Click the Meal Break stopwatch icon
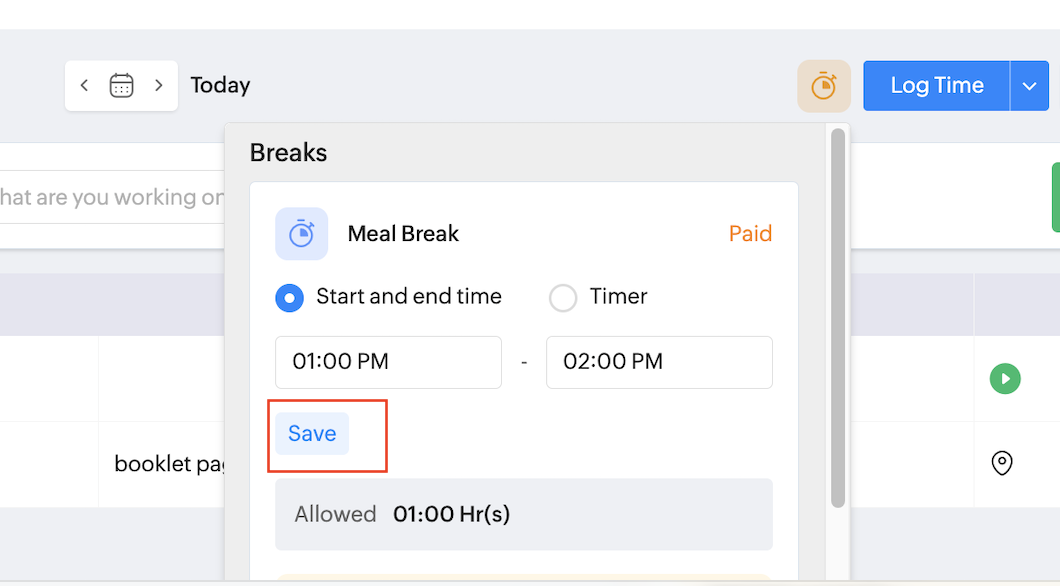This screenshot has height=586, width=1060. coord(301,234)
